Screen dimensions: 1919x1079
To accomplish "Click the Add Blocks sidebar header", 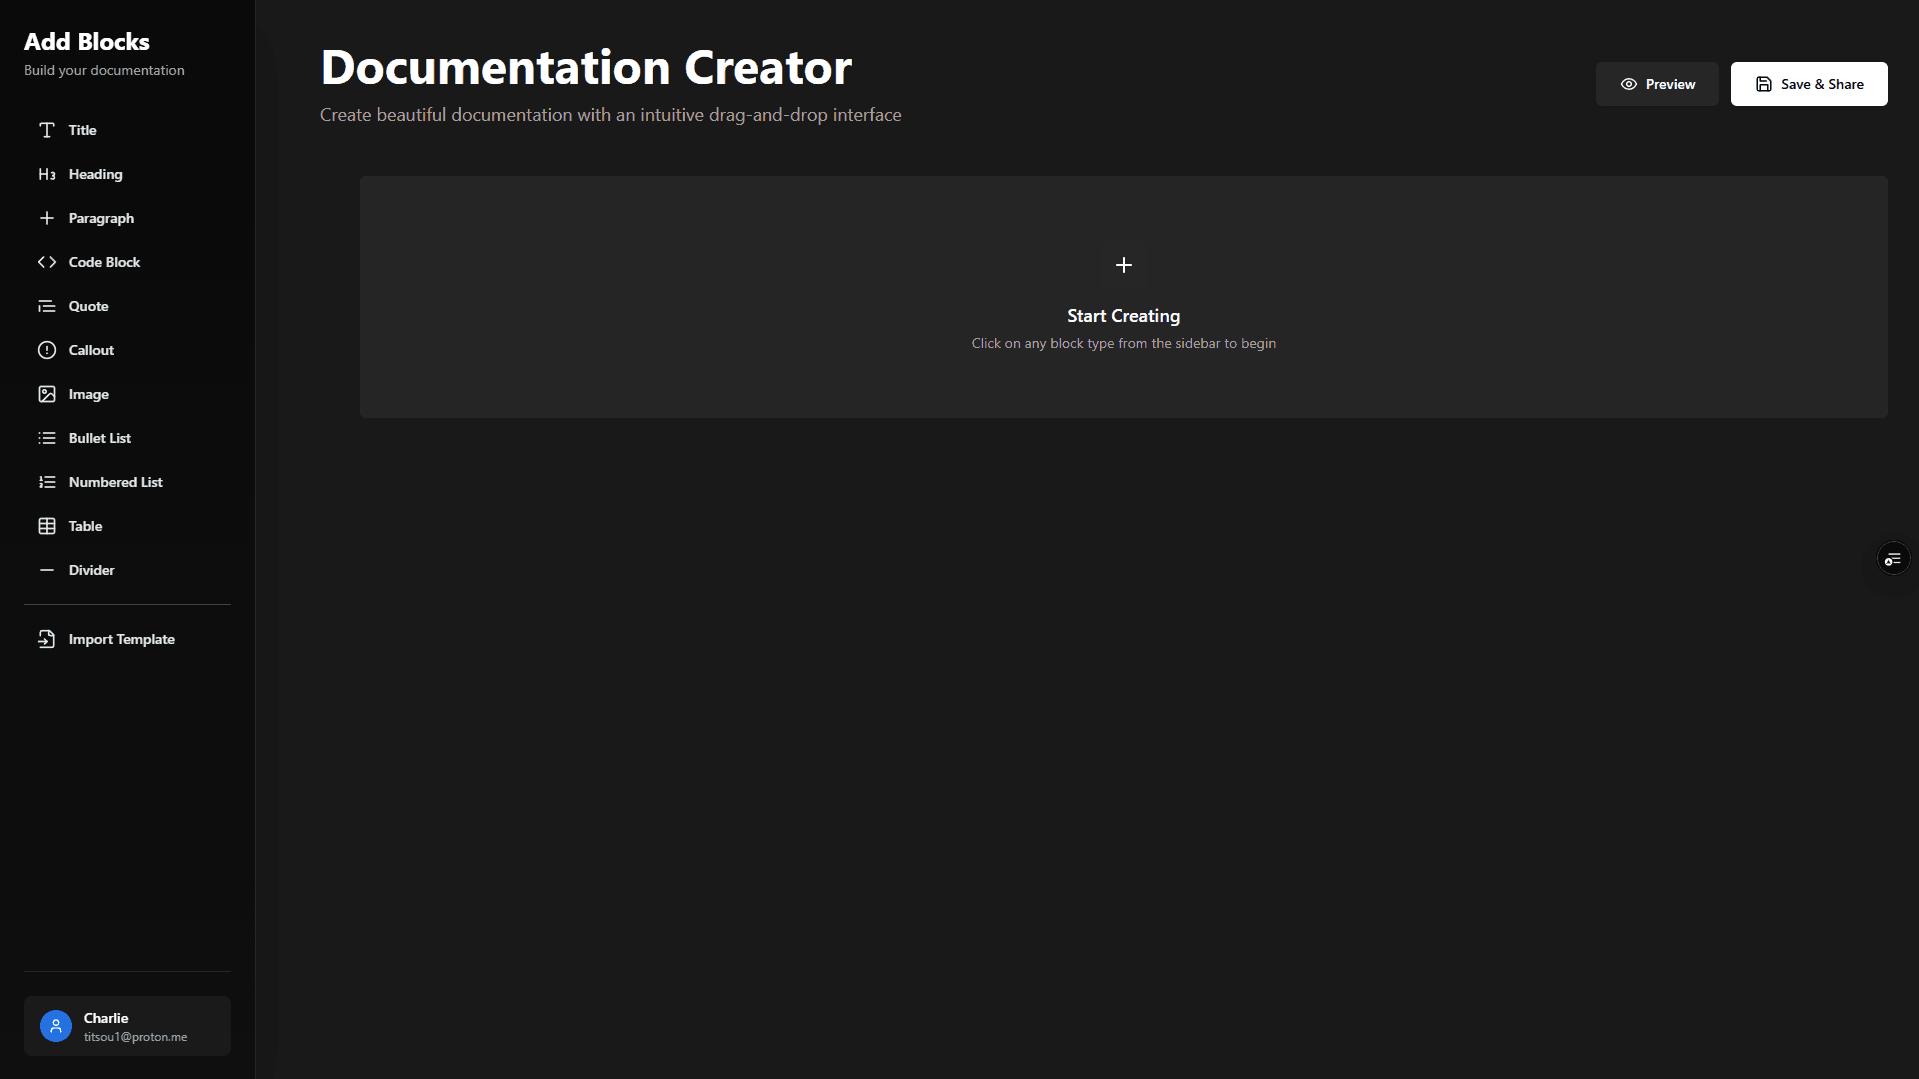I will 87,42.
